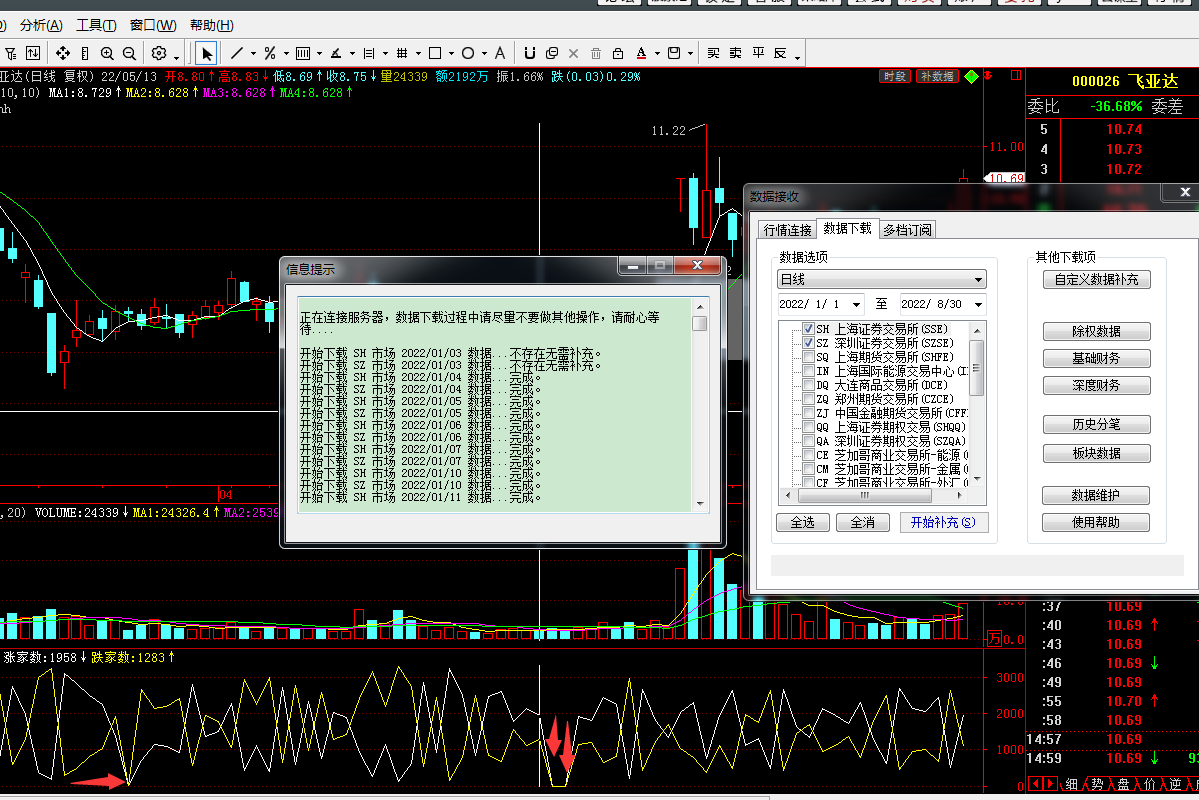Screen dimensions: 1199x800
Task: Click the ruler measure icon
Action: (85, 54)
